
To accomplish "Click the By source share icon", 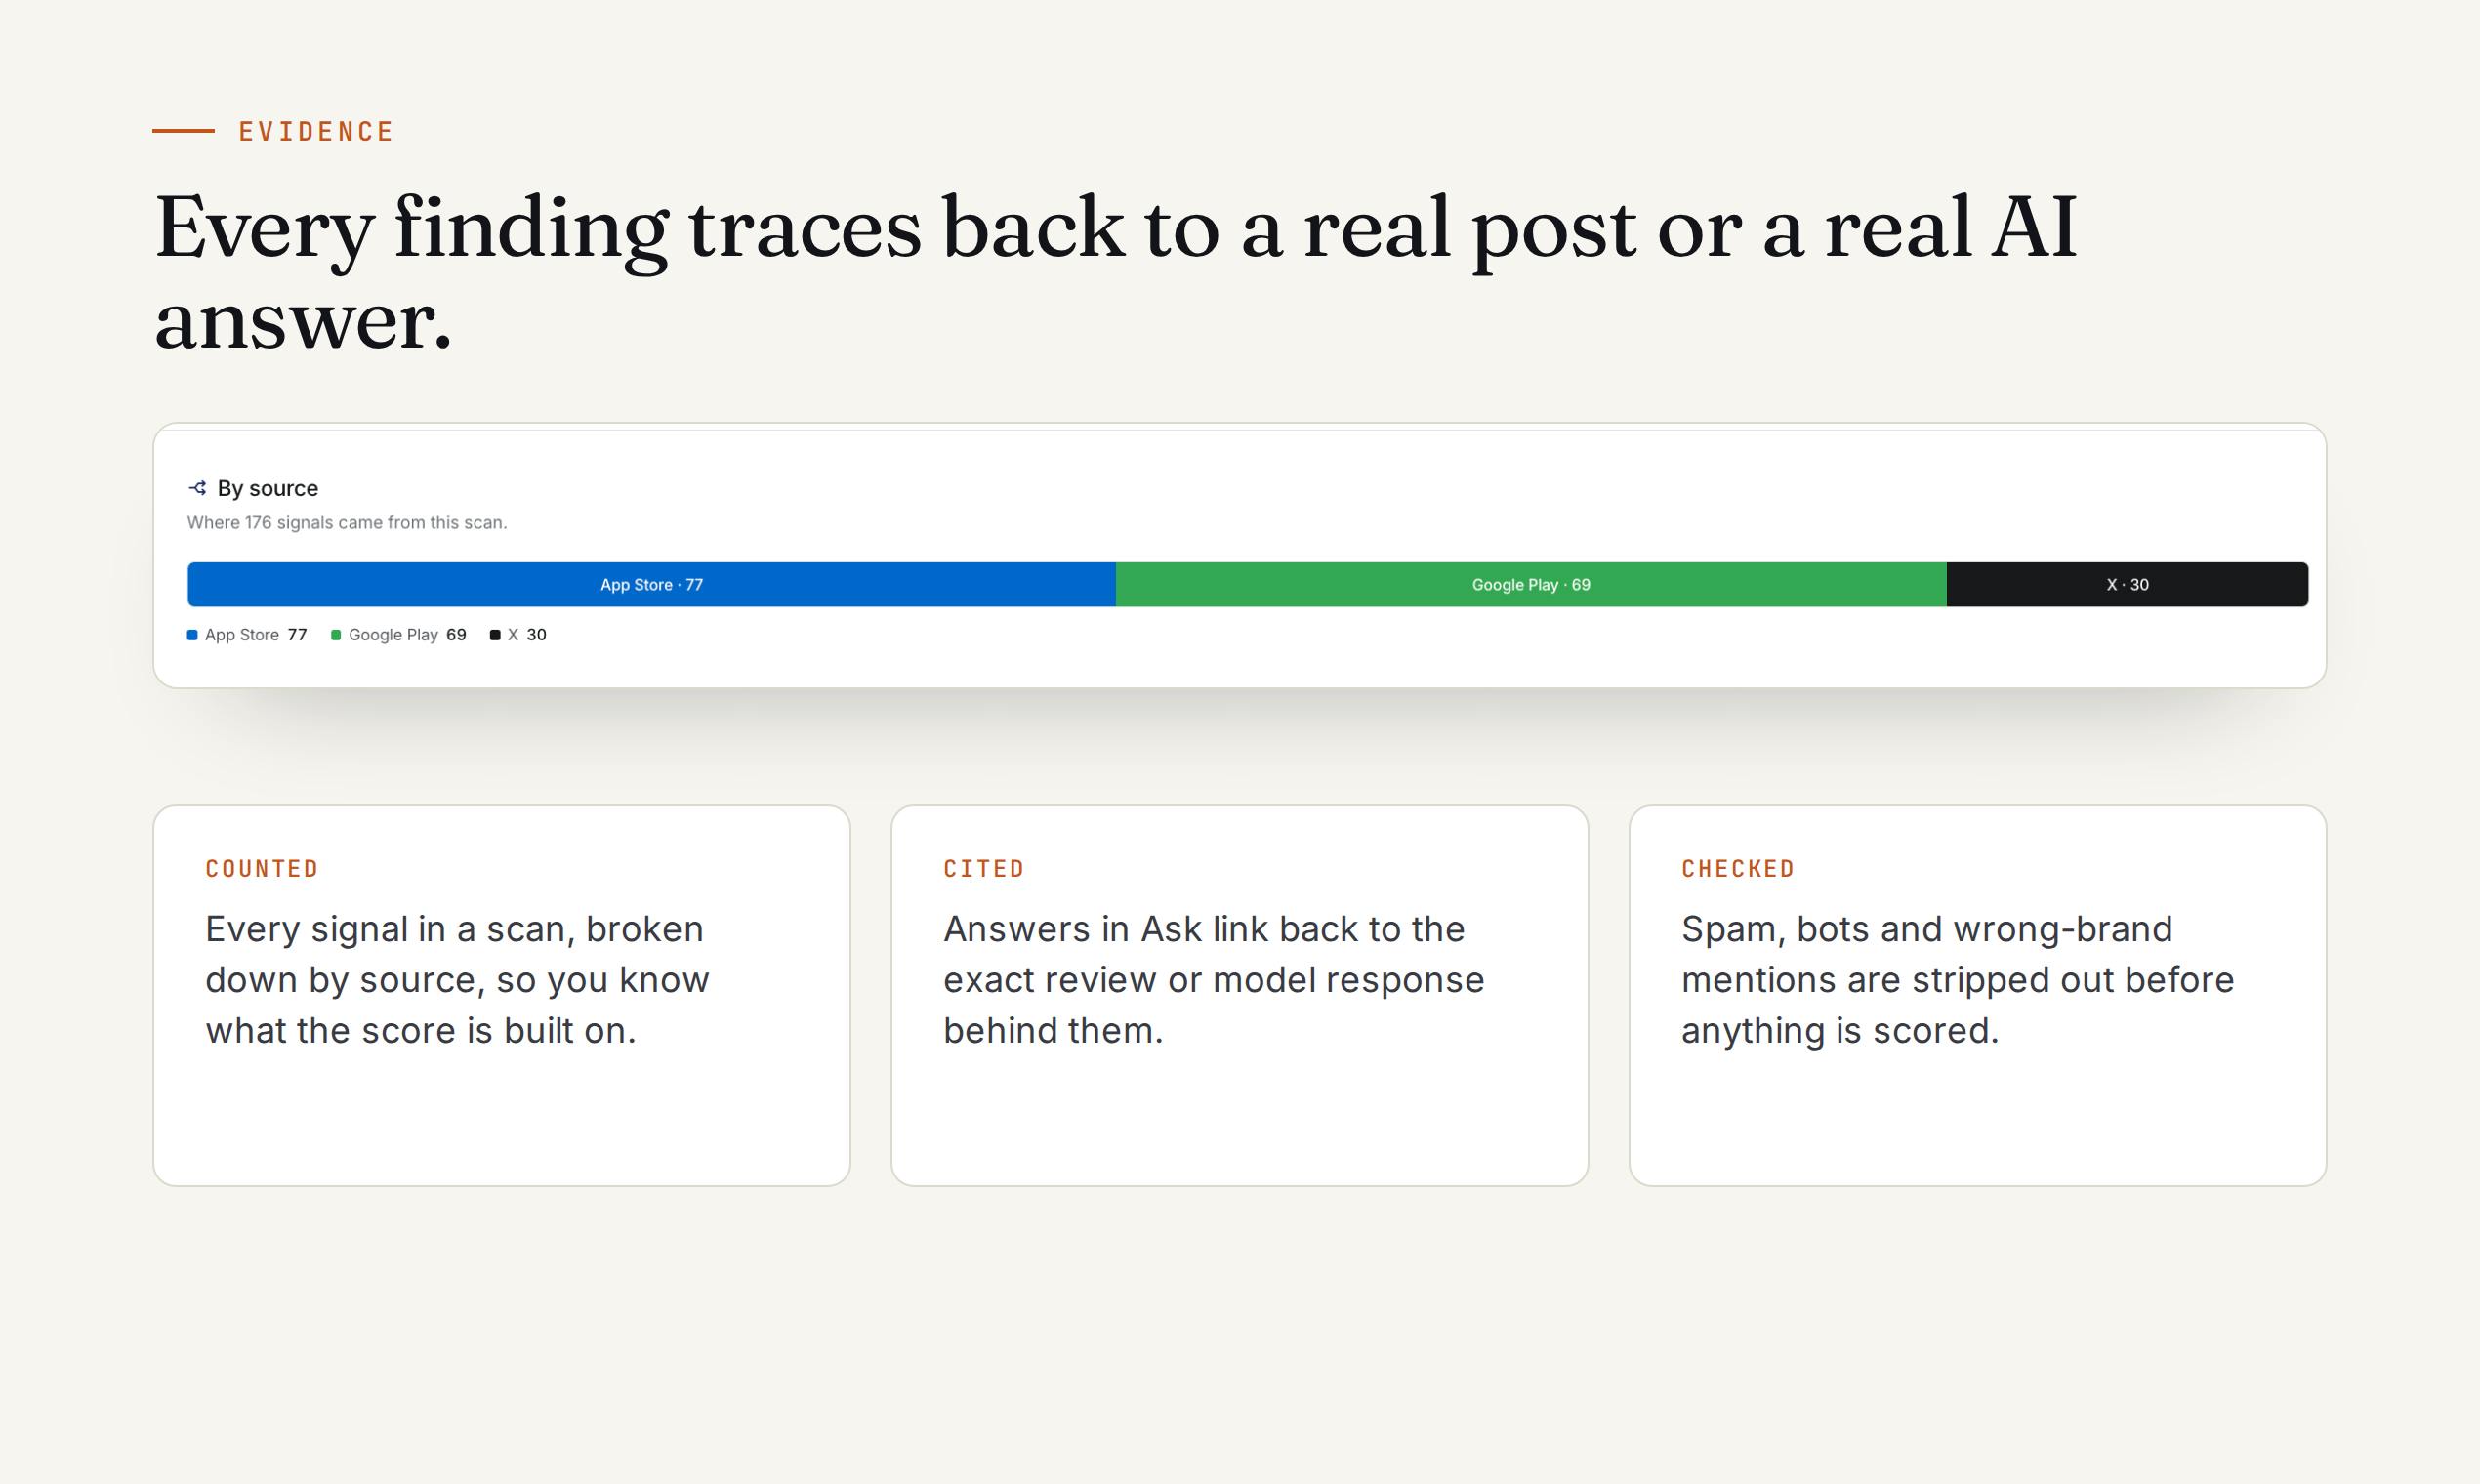I will (198, 488).
